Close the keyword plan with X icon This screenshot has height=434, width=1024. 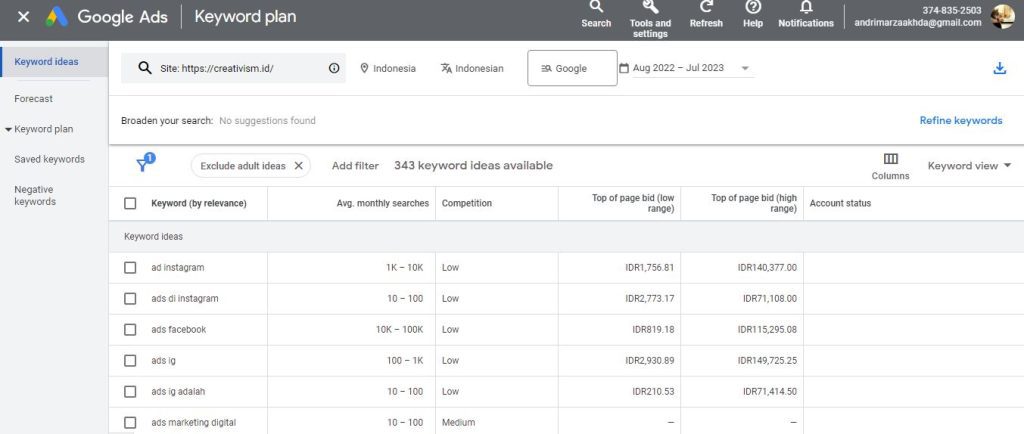coord(24,16)
